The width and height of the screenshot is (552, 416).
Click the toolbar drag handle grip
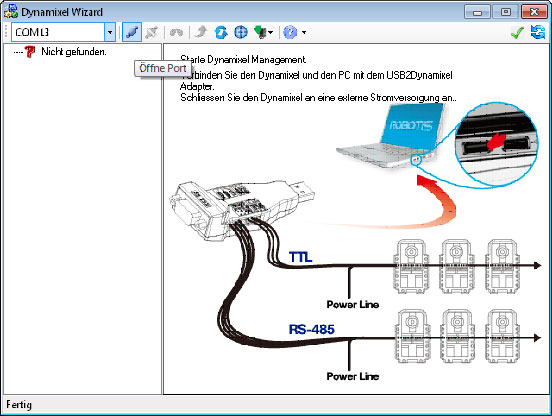point(6,32)
